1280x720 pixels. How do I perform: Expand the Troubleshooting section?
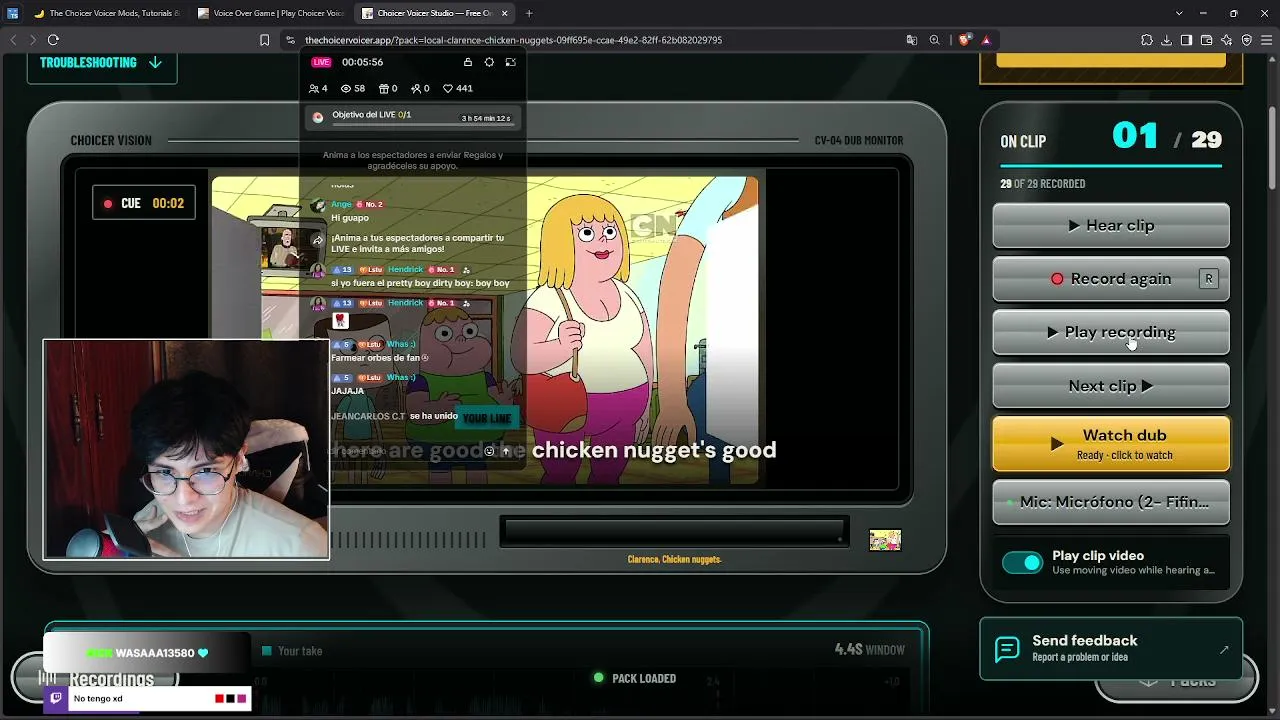pyautogui.click(x=101, y=62)
